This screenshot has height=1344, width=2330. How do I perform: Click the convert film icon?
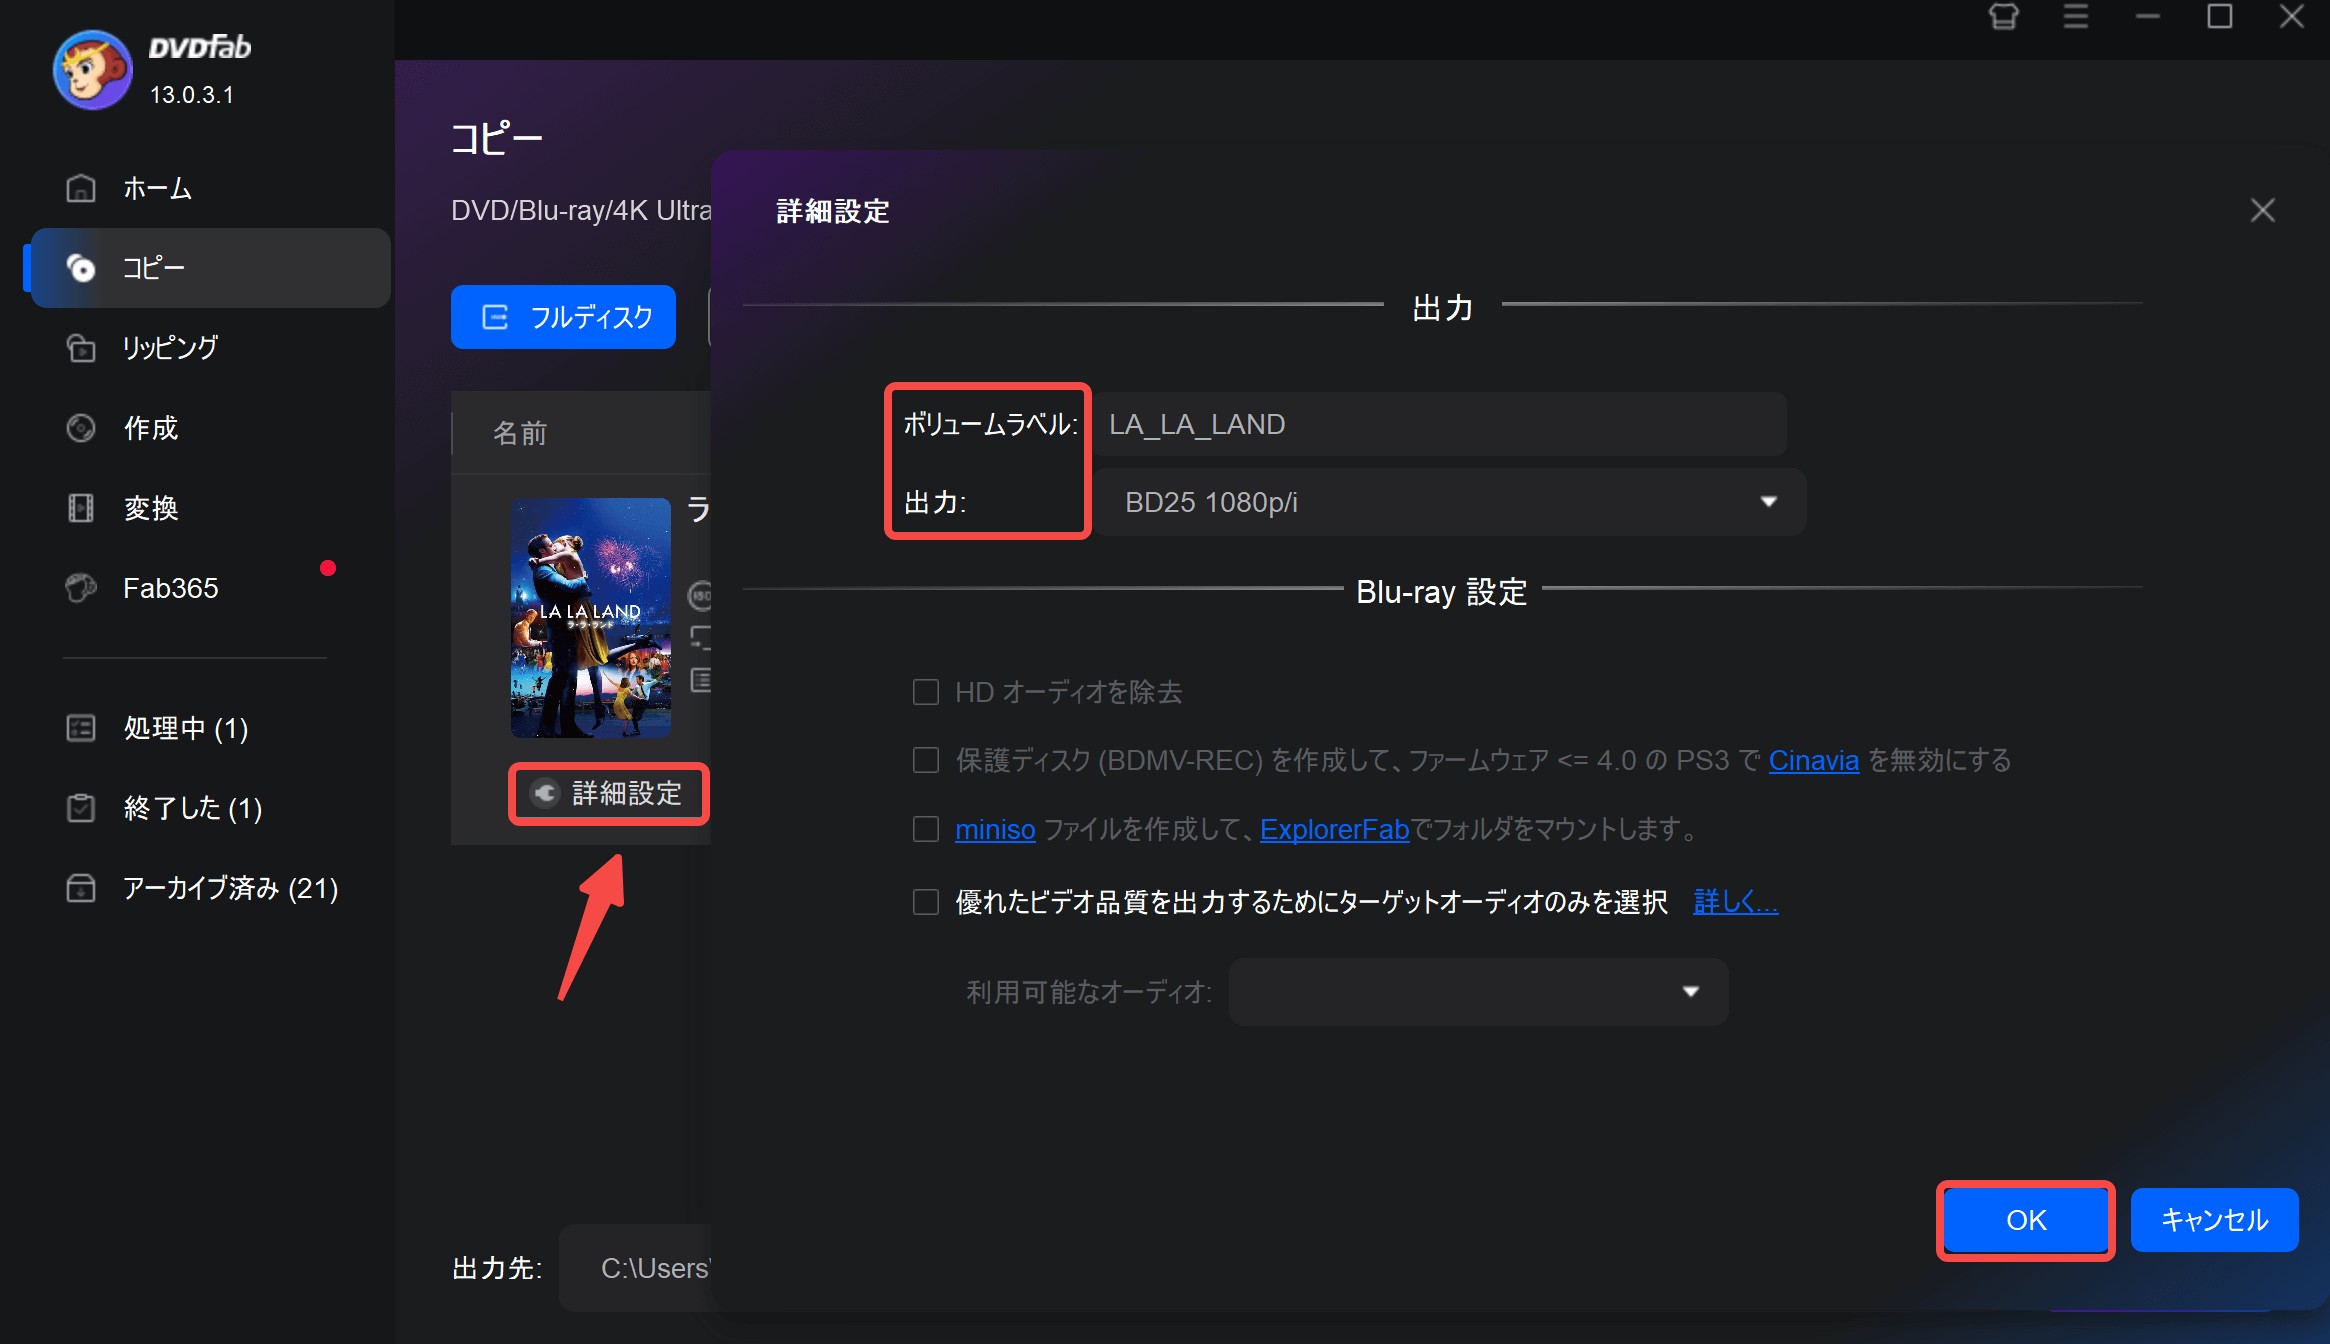(81, 508)
